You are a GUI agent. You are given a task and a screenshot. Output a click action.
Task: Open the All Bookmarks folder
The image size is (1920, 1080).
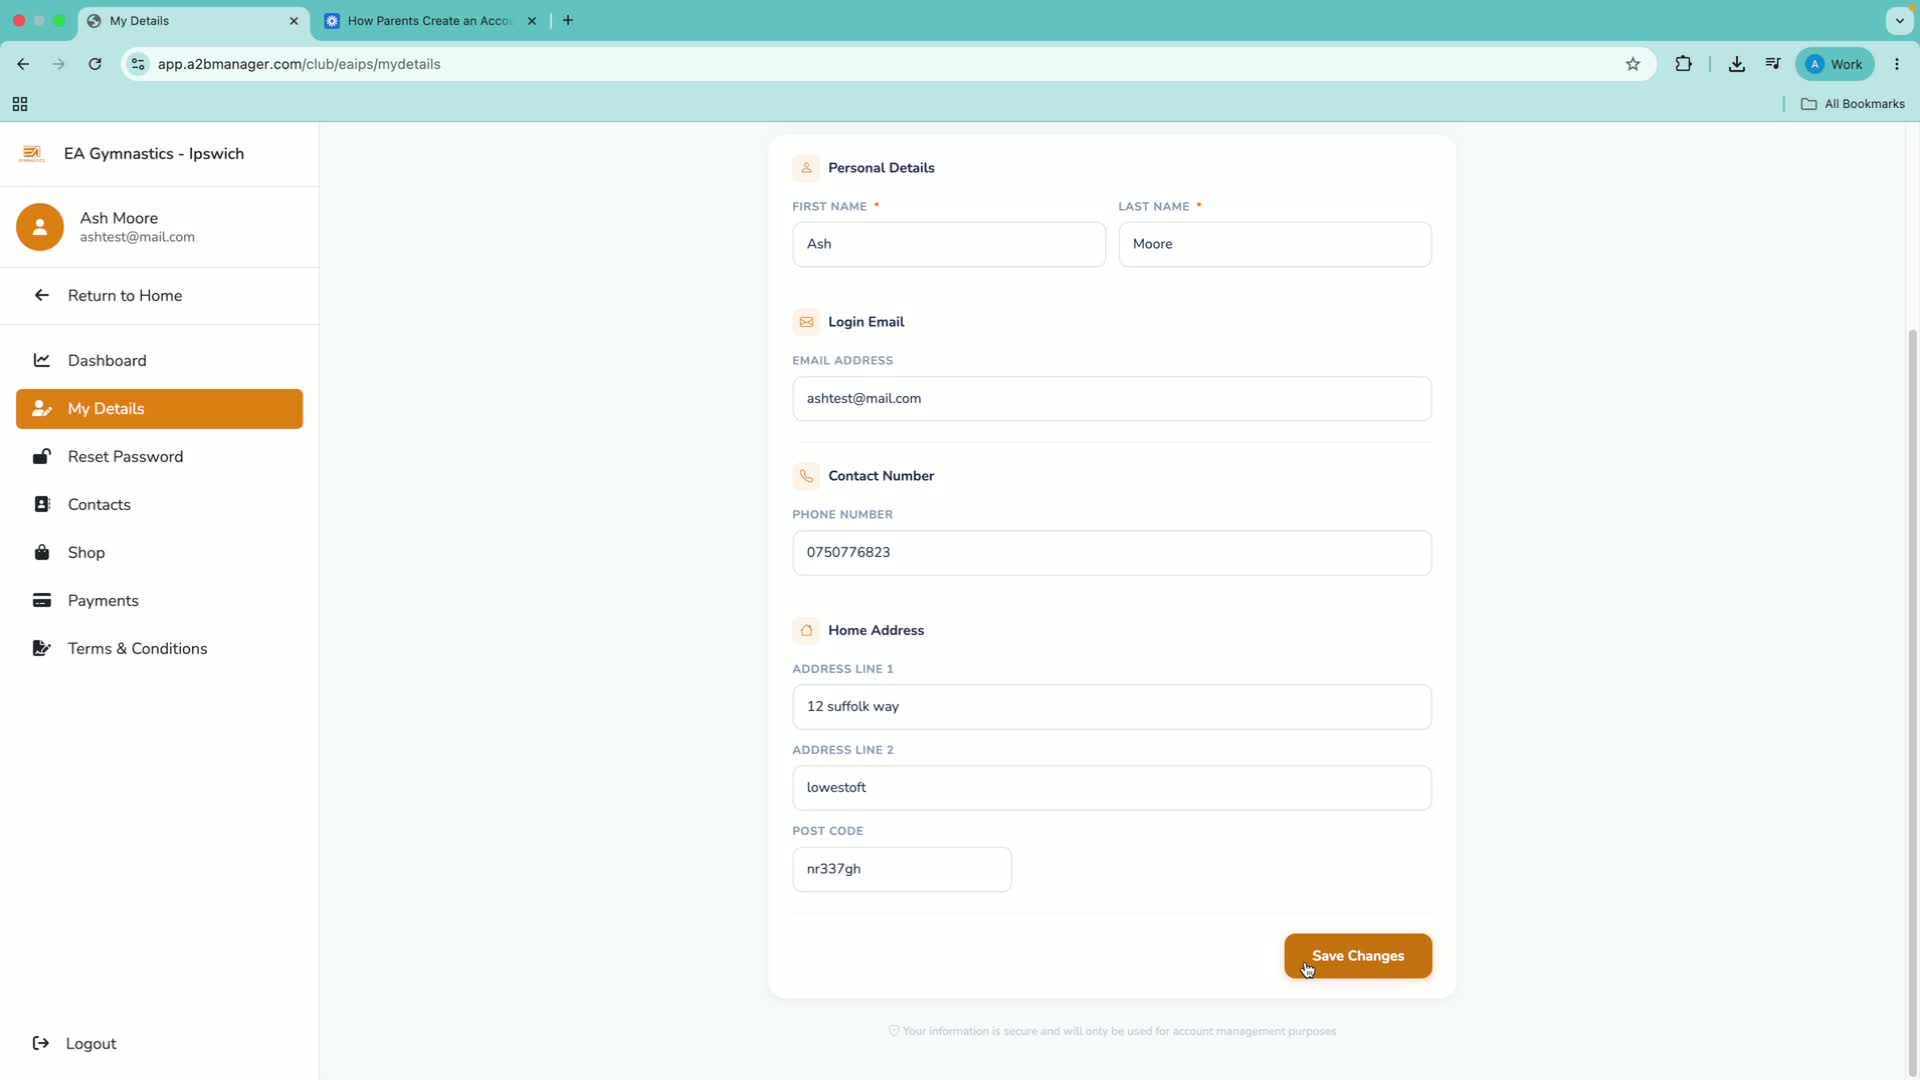tap(1853, 104)
